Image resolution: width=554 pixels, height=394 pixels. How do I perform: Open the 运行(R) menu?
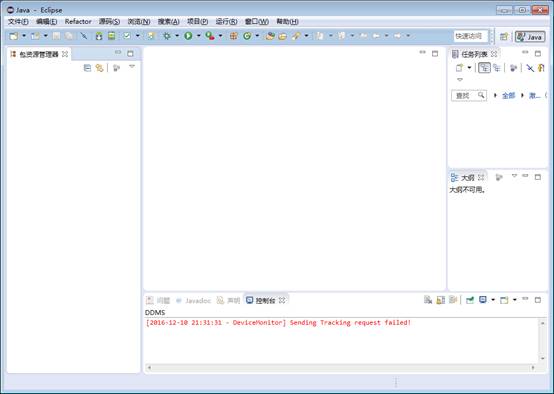(x=226, y=22)
